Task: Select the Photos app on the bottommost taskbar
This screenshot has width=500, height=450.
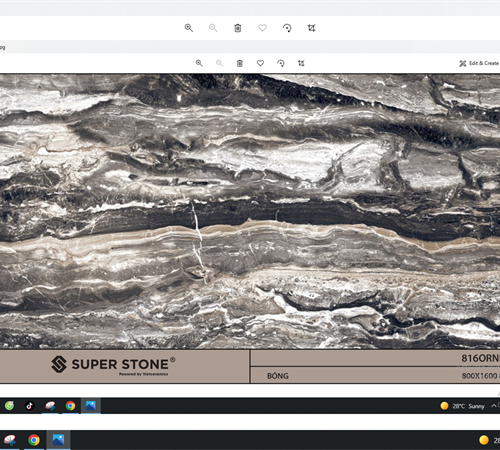Action: click(x=58, y=440)
